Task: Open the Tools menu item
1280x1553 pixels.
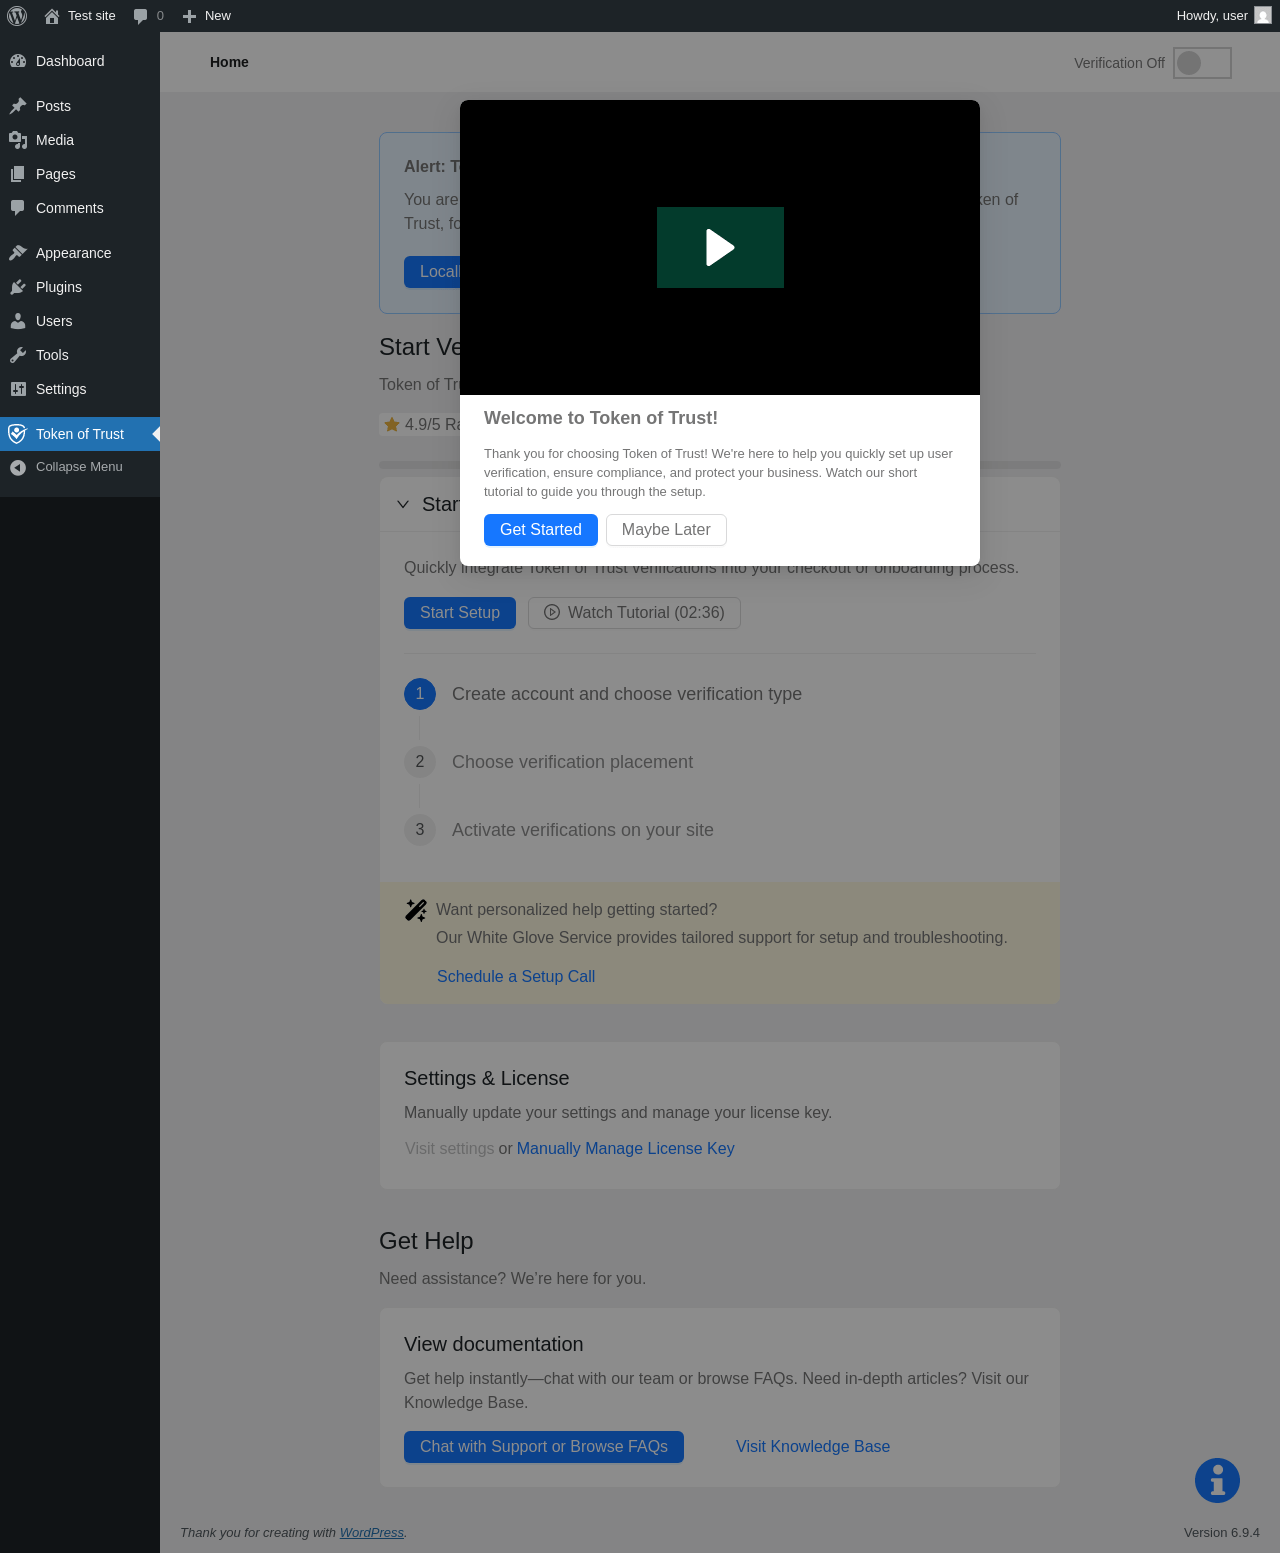Action: tap(80, 355)
